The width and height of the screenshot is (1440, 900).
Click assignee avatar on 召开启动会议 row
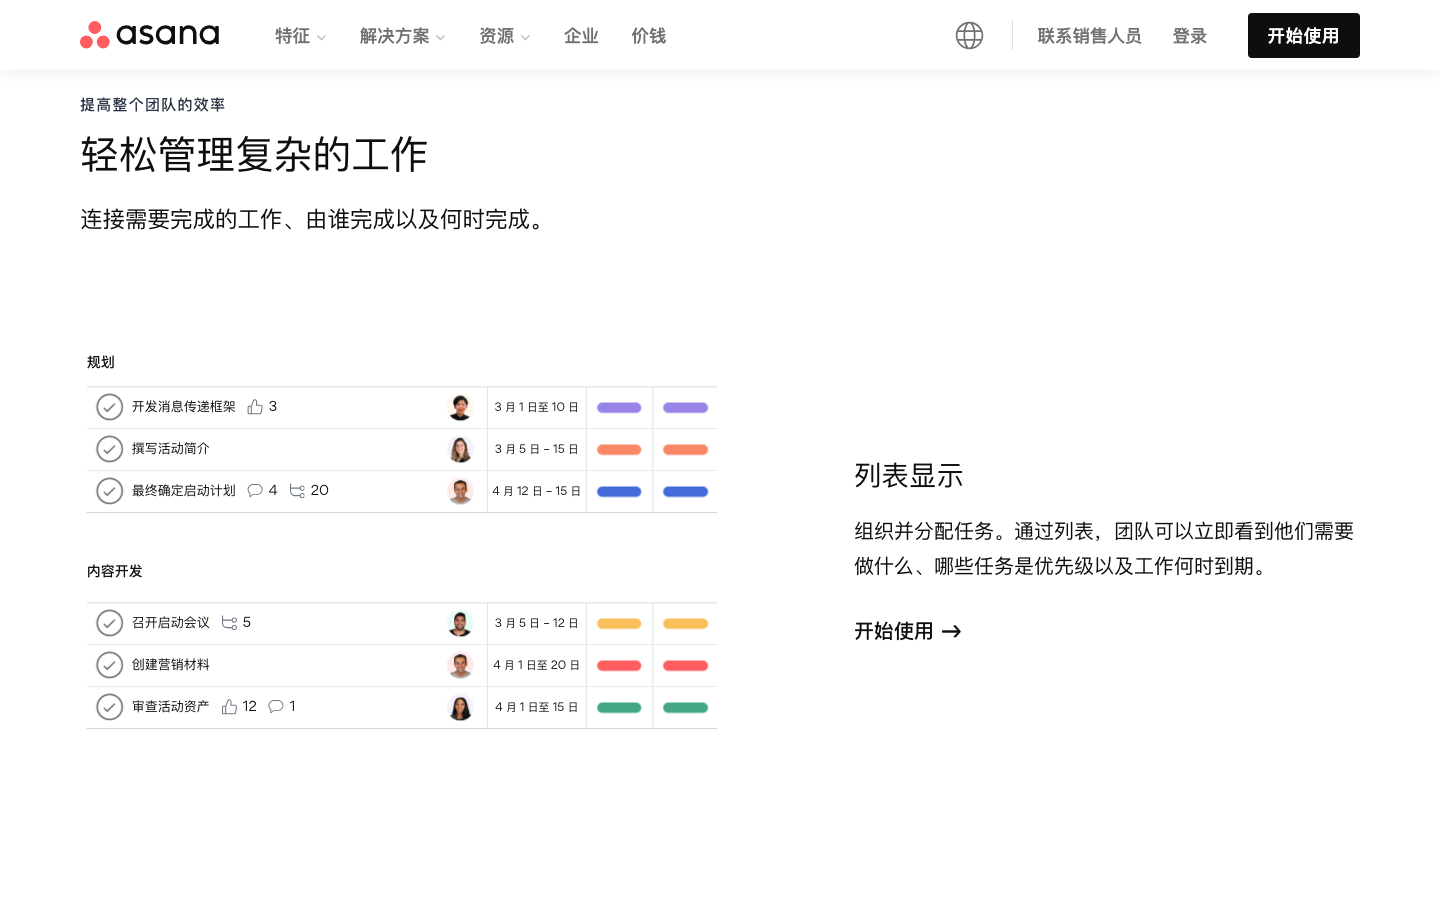coord(460,623)
